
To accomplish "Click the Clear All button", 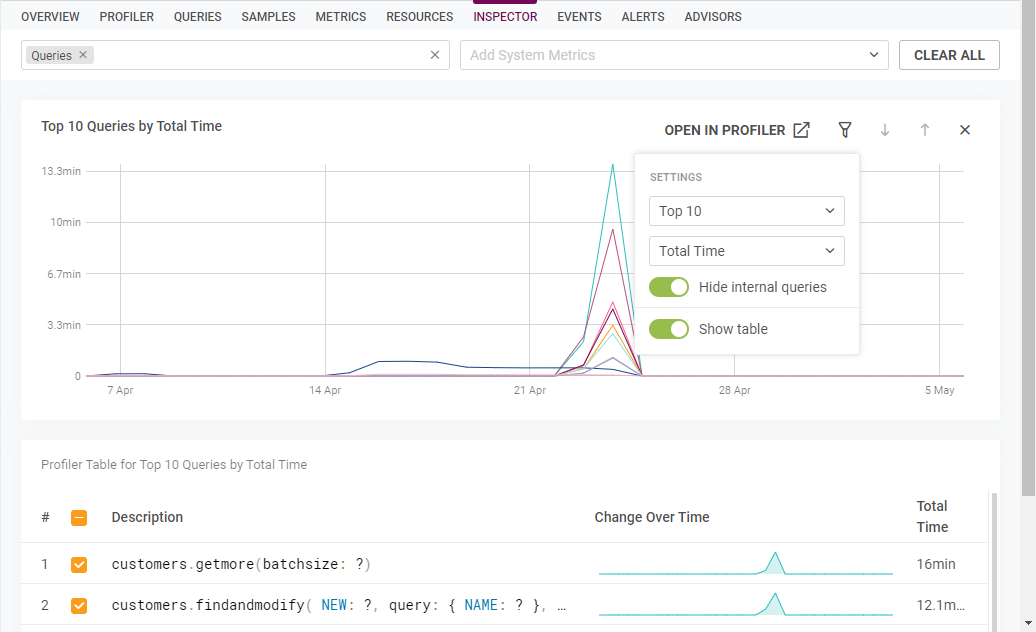I will pos(949,55).
